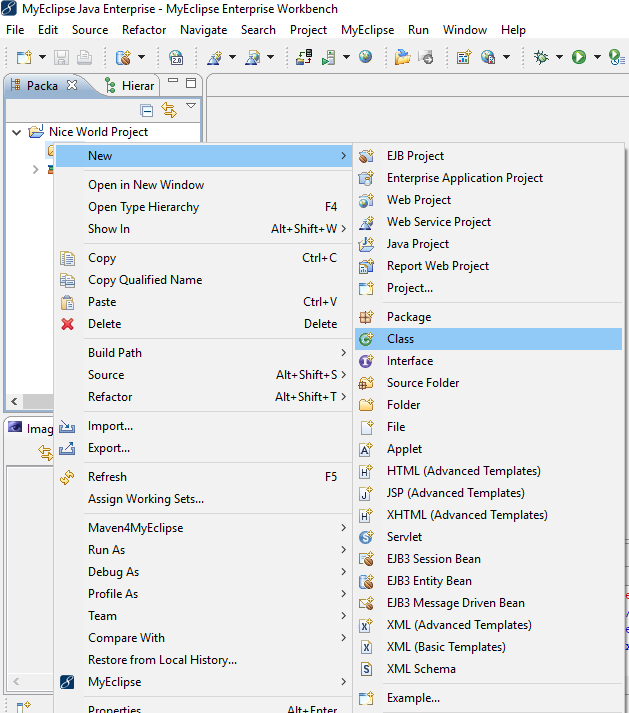This screenshot has width=629, height=713.
Task: Choose Export... in the context menu
Action: (x=204, y=448)
